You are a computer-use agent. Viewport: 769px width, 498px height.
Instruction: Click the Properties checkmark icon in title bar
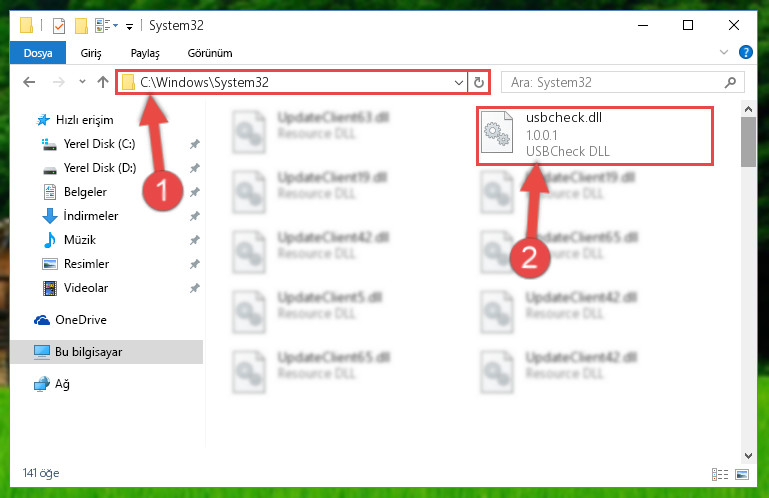58,26
